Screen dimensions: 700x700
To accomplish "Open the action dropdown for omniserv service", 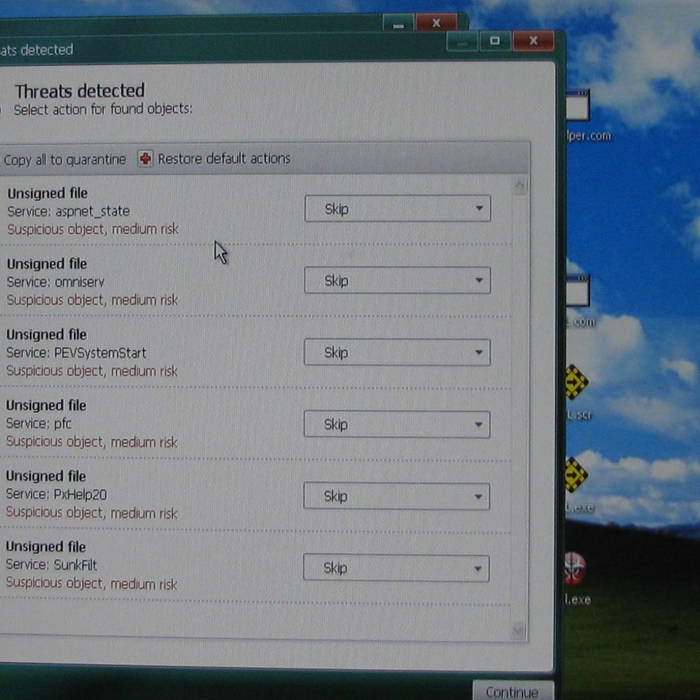I will [397, 280].
